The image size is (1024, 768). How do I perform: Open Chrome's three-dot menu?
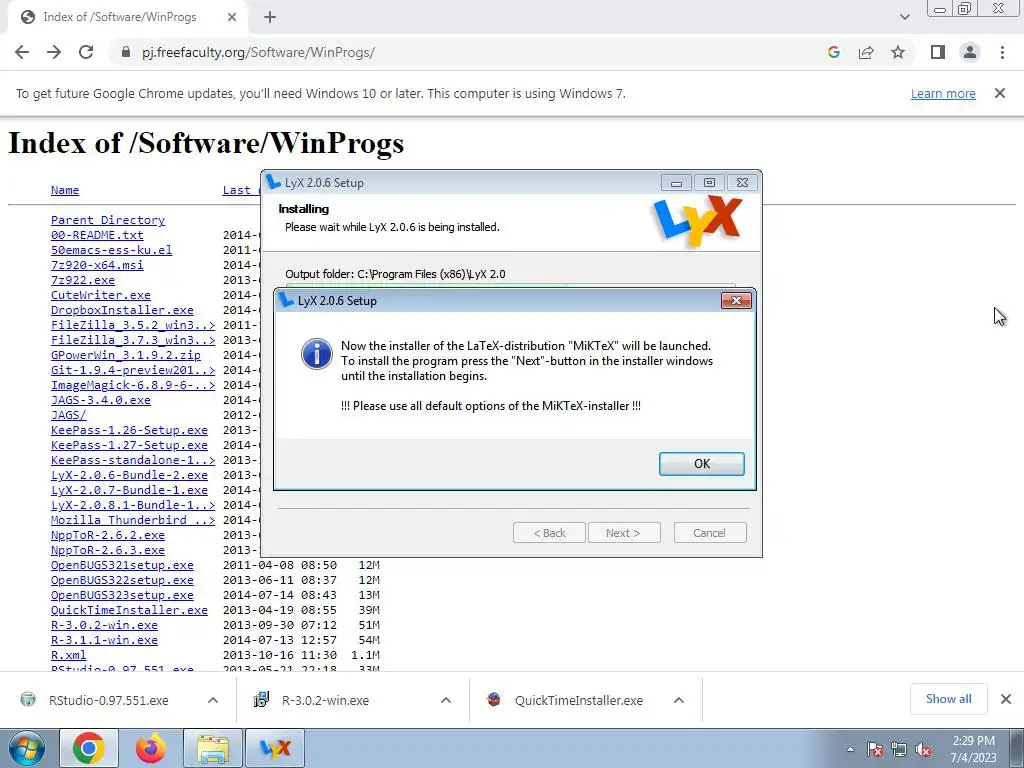point(1002,52)
